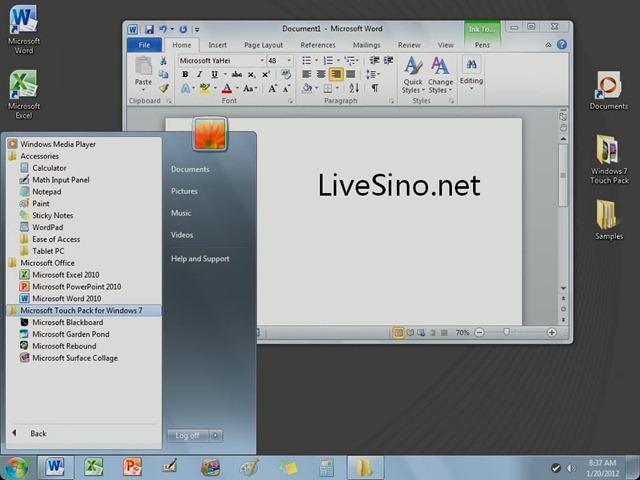Toggle Align Text Left
The image size is (640, 480).
(307, 74)
